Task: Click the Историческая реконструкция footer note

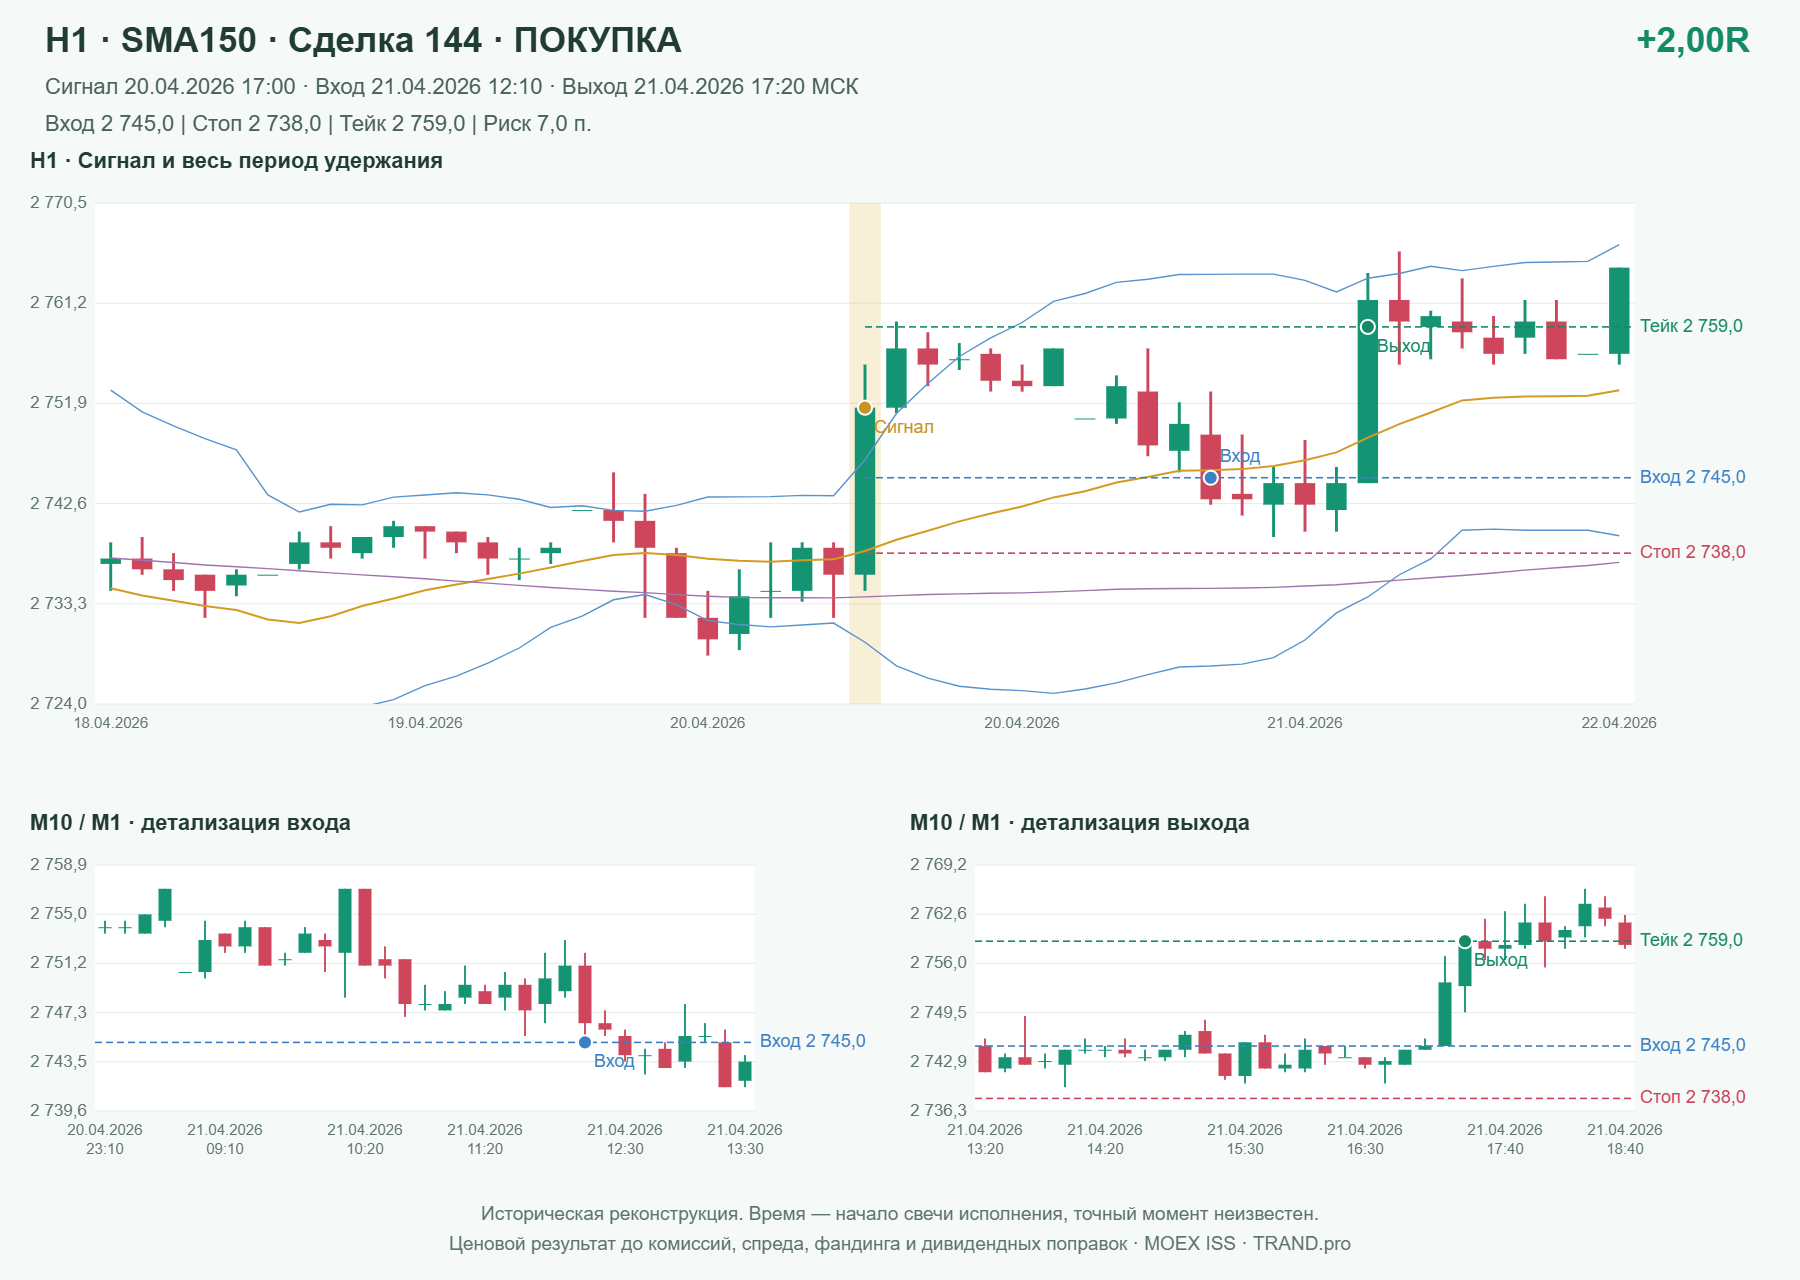Action: 900,1214
